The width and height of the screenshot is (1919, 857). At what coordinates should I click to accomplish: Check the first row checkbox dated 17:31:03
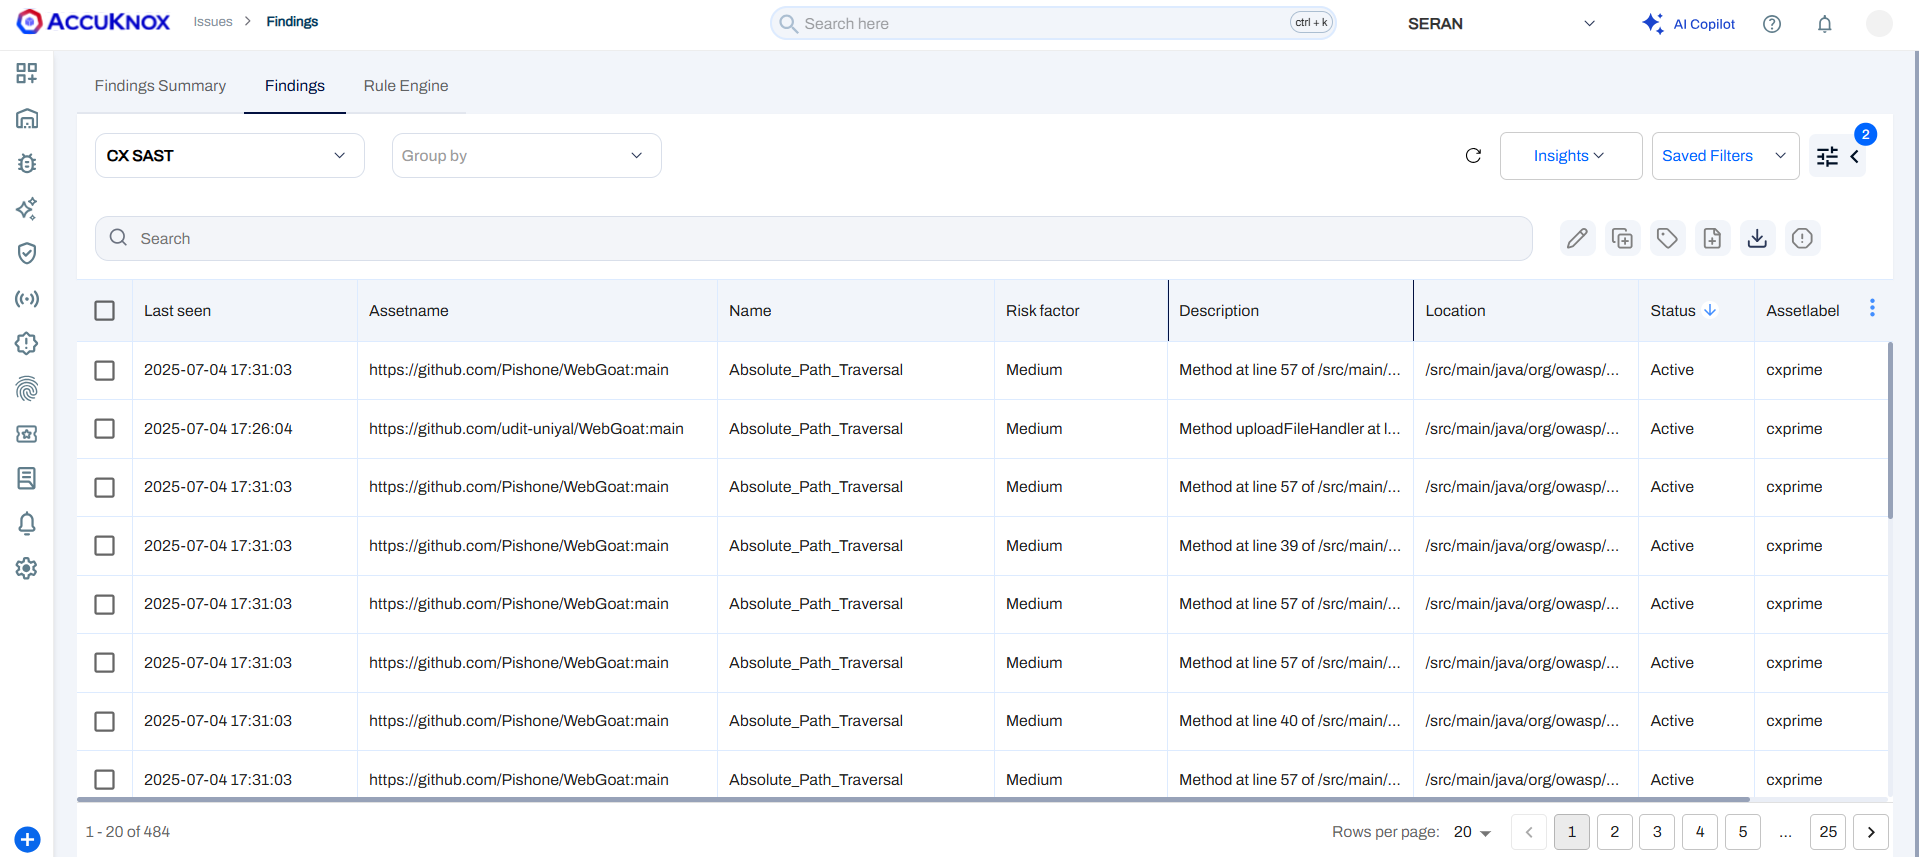[x=105, y=370]
